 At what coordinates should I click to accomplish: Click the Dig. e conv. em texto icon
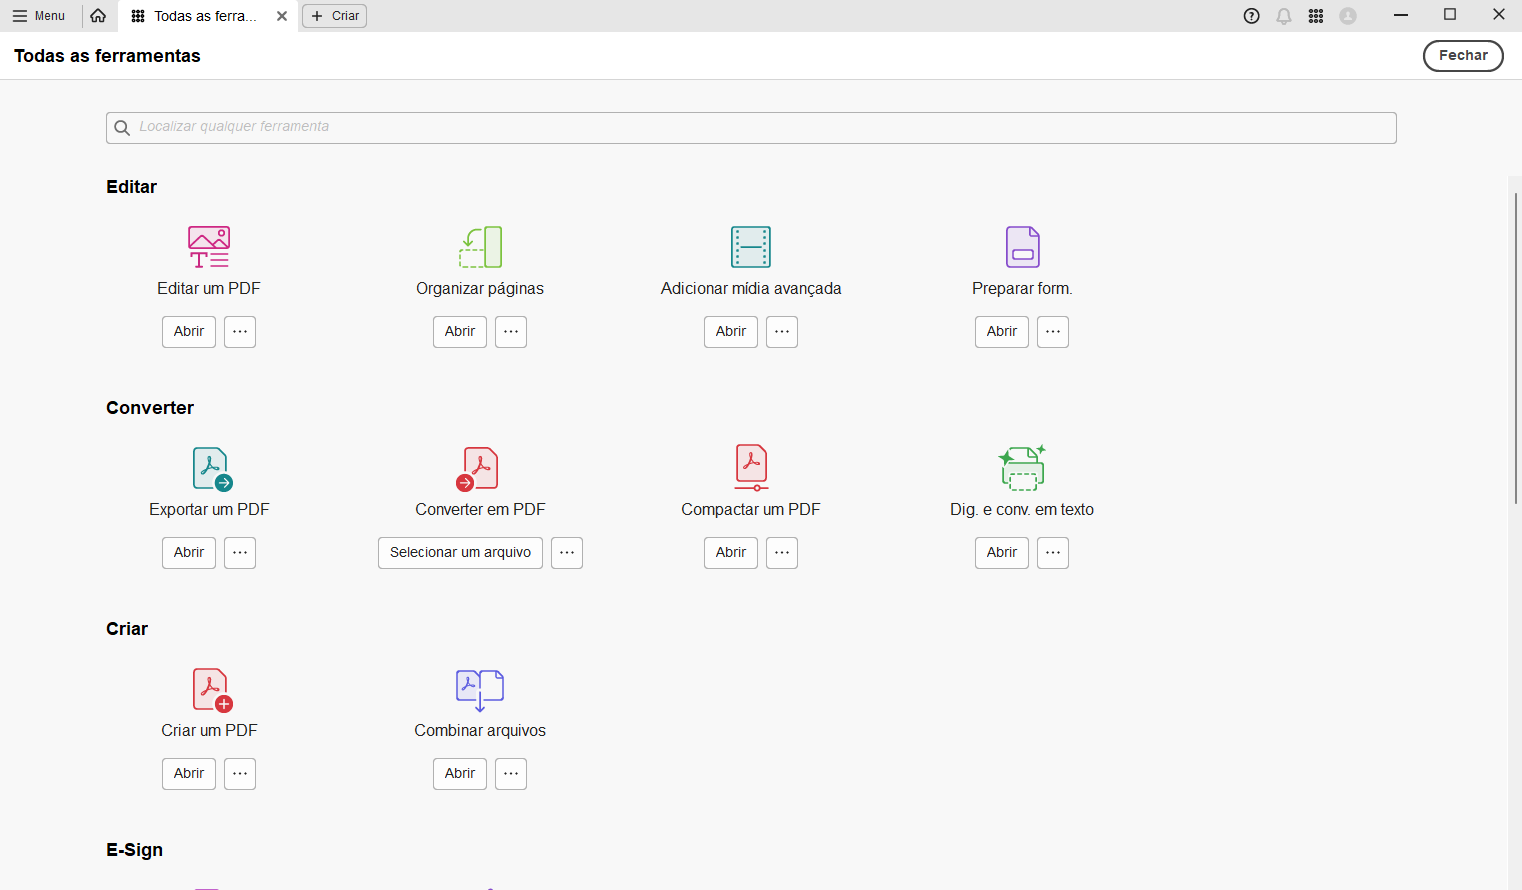click(1022, 468)
